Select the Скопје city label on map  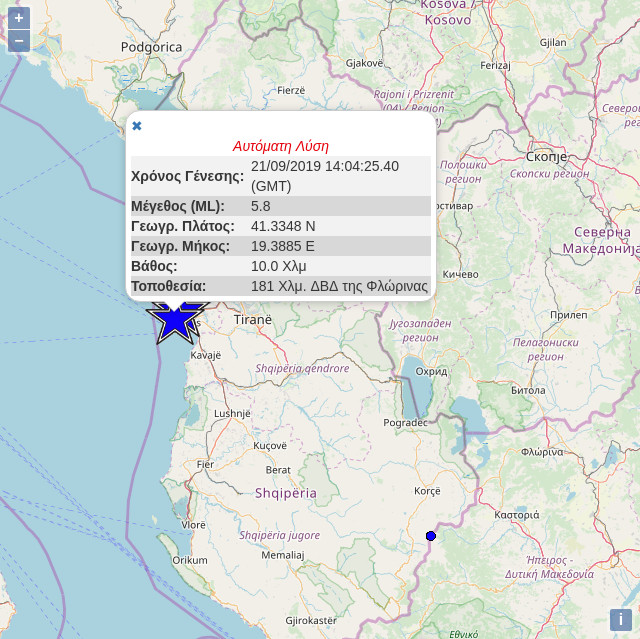[x=546, y=157]
